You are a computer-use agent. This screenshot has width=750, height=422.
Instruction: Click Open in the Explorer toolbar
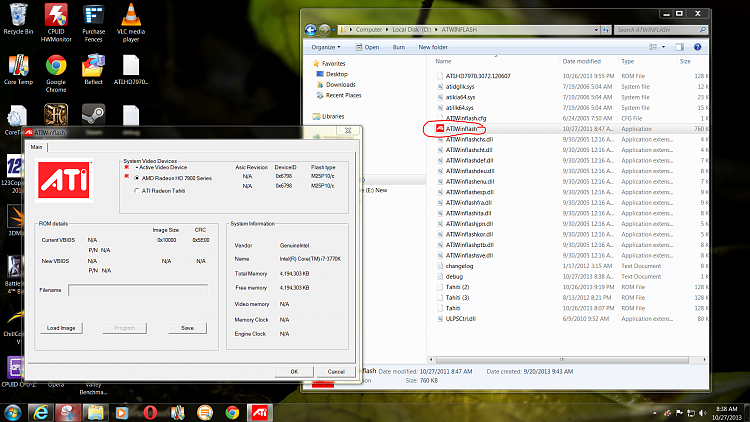point(367,47)
